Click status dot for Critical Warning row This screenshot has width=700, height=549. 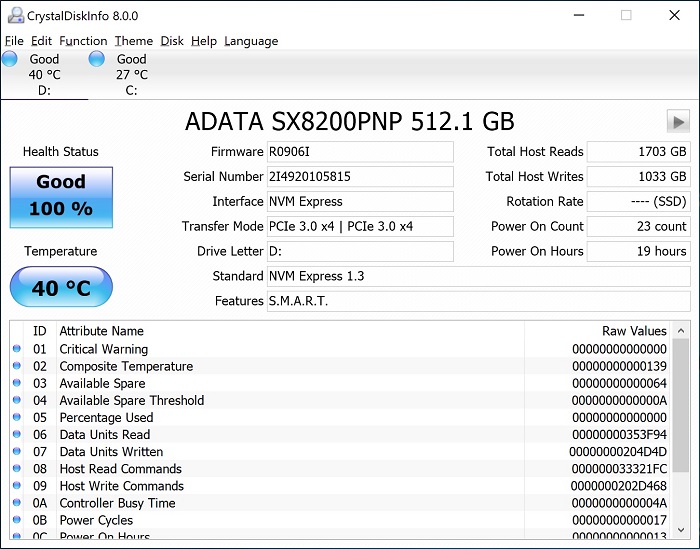tap(17, 349)
